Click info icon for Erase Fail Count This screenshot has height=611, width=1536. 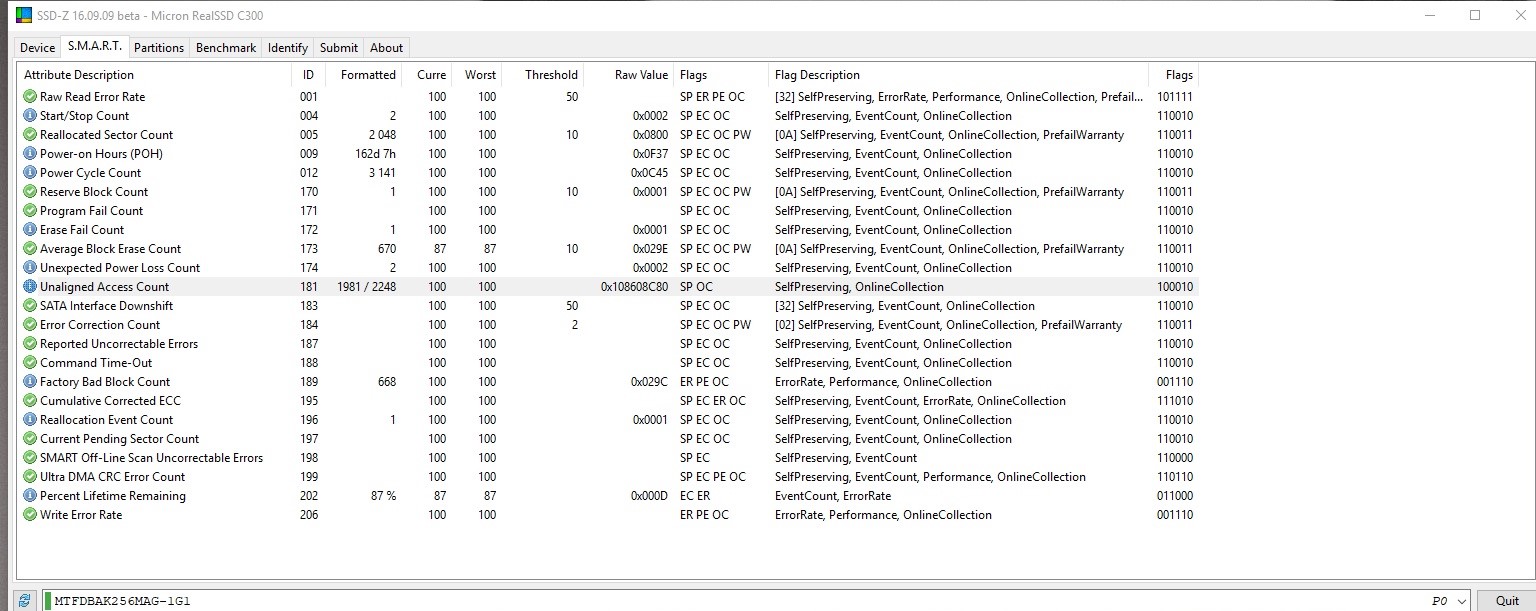tap(30, 230)
